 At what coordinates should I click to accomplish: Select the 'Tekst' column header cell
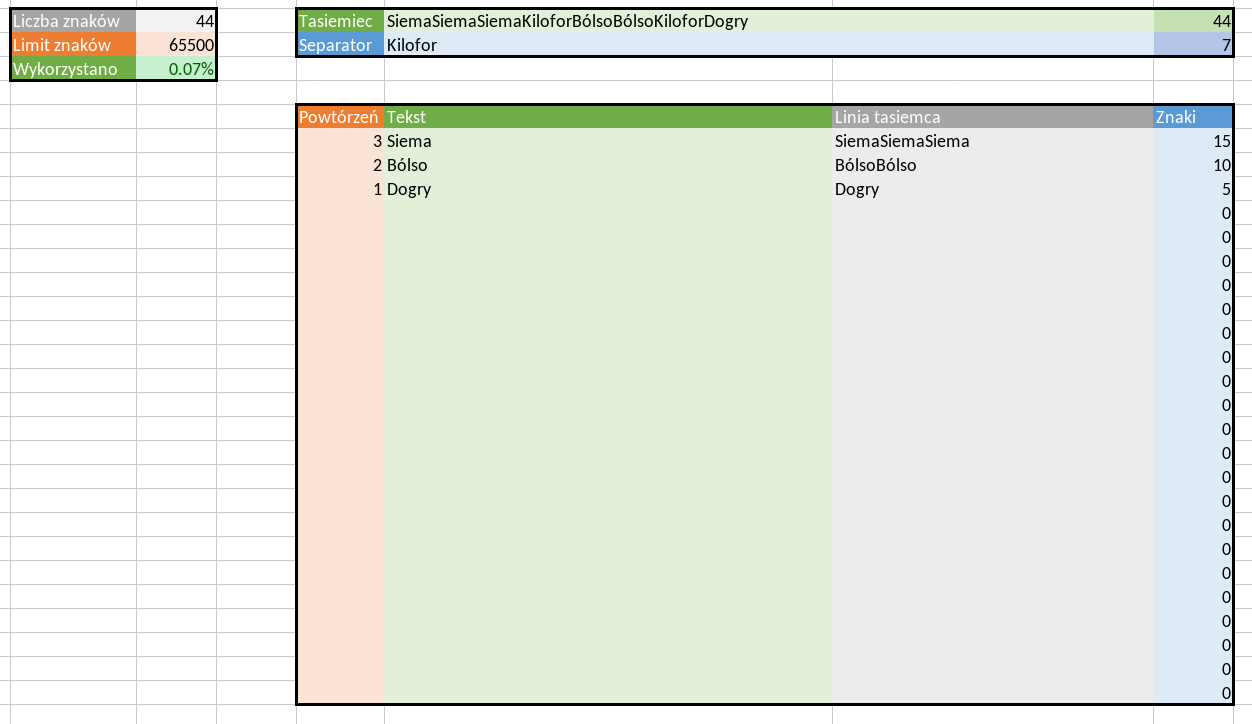click(x=607, y=117)
